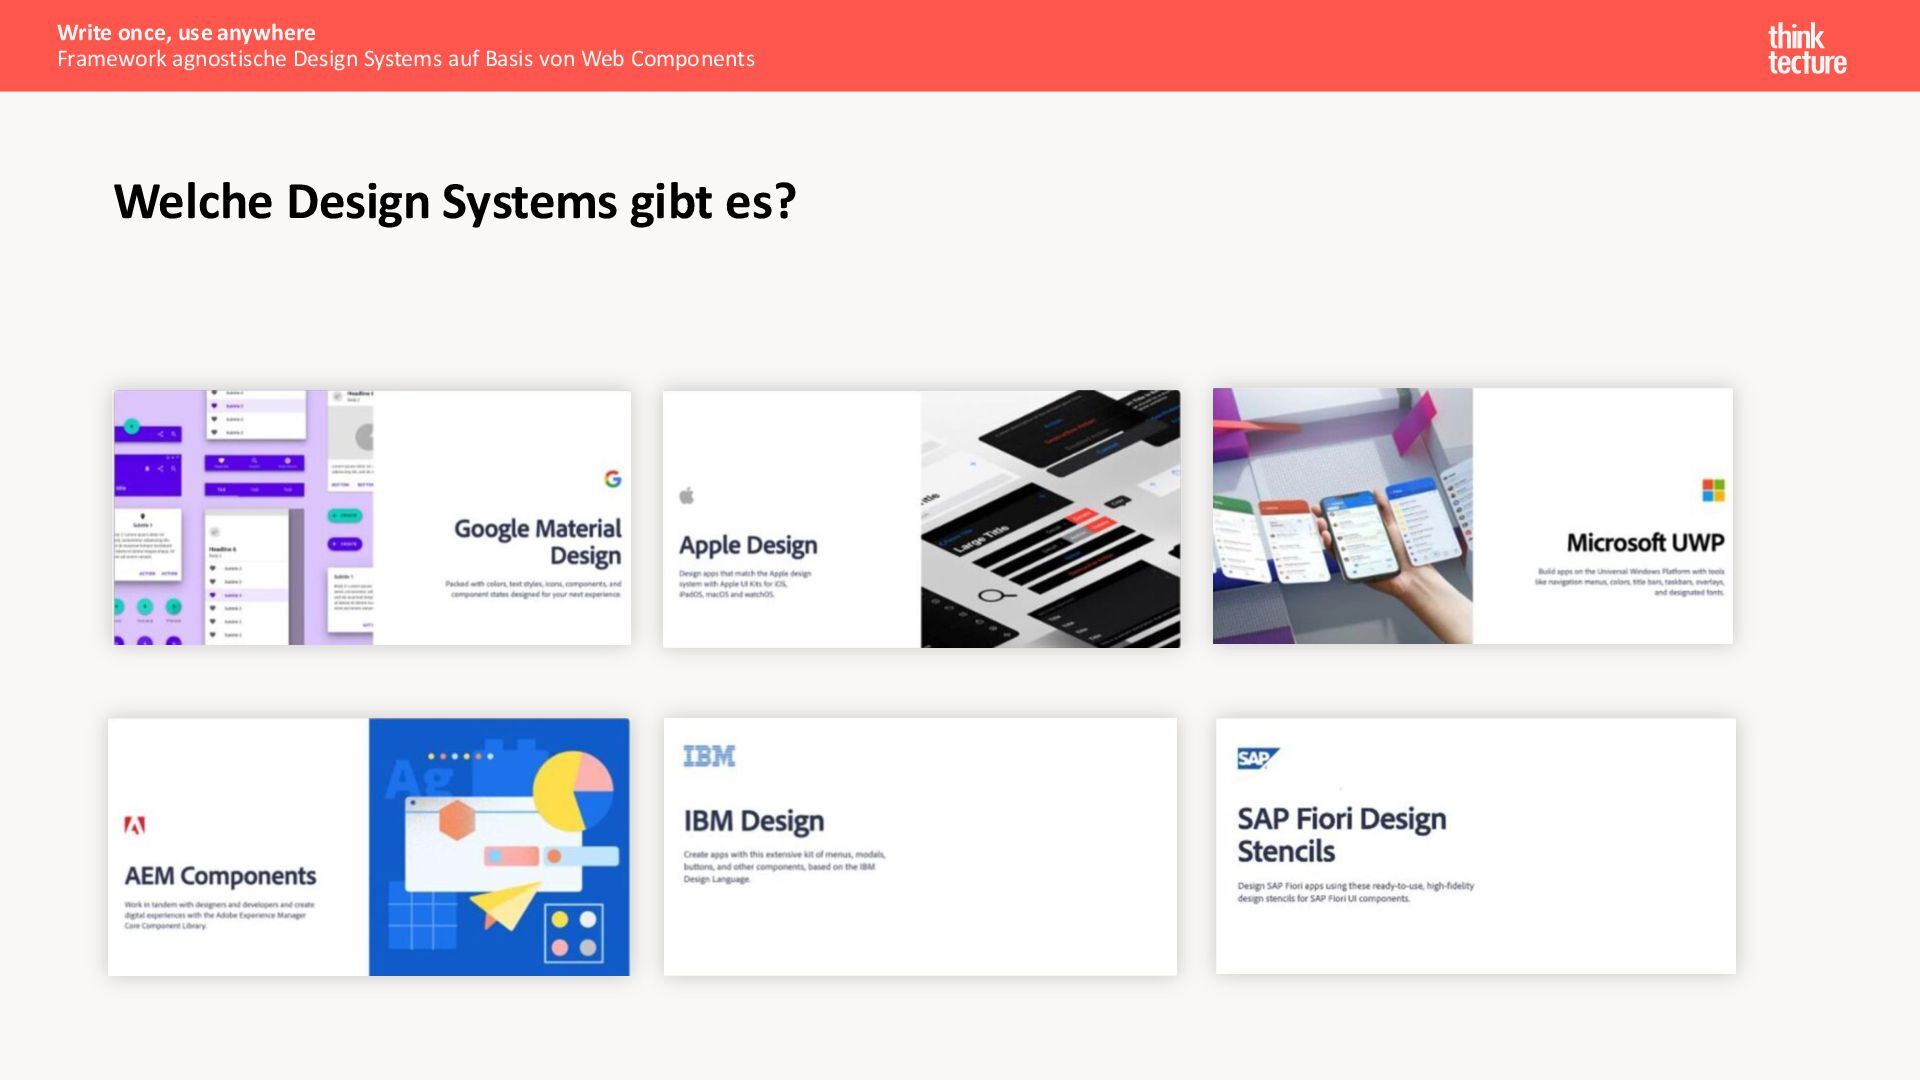Click the 'Write once, use anywhere' header text
The width and height of the screenshot is (1920, 1080).
tap(186, 32)
